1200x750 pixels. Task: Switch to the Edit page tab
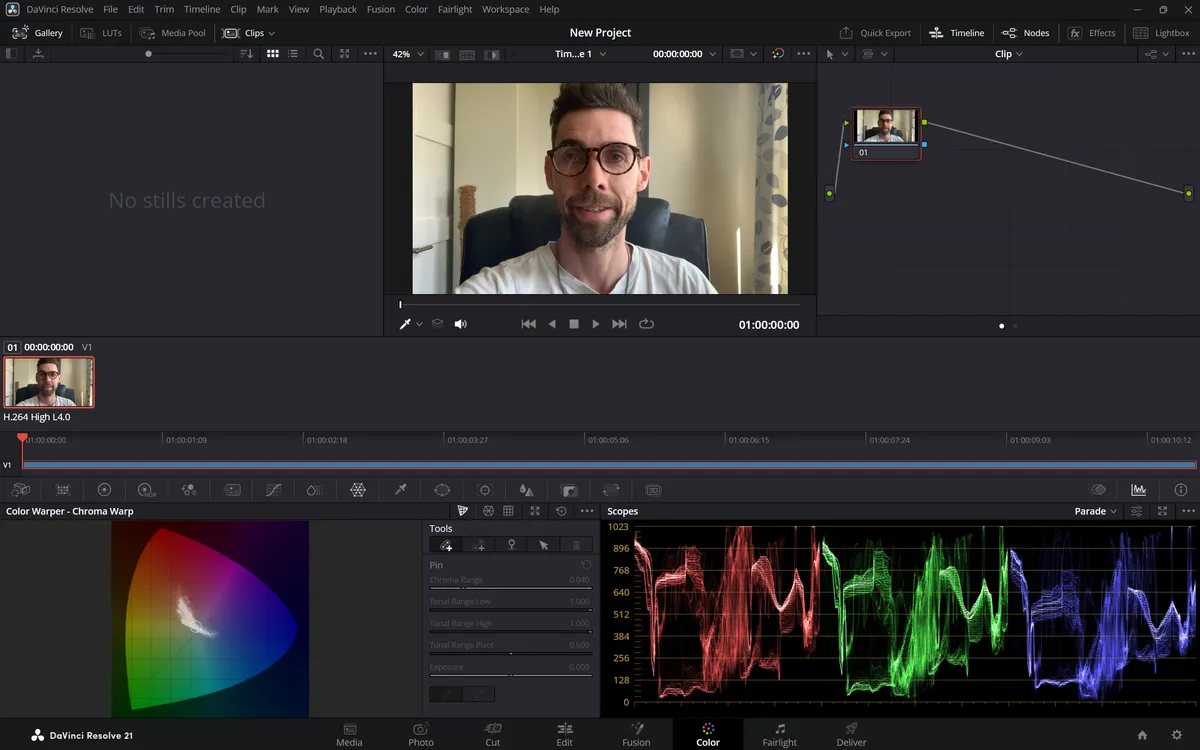pos(565,734)
